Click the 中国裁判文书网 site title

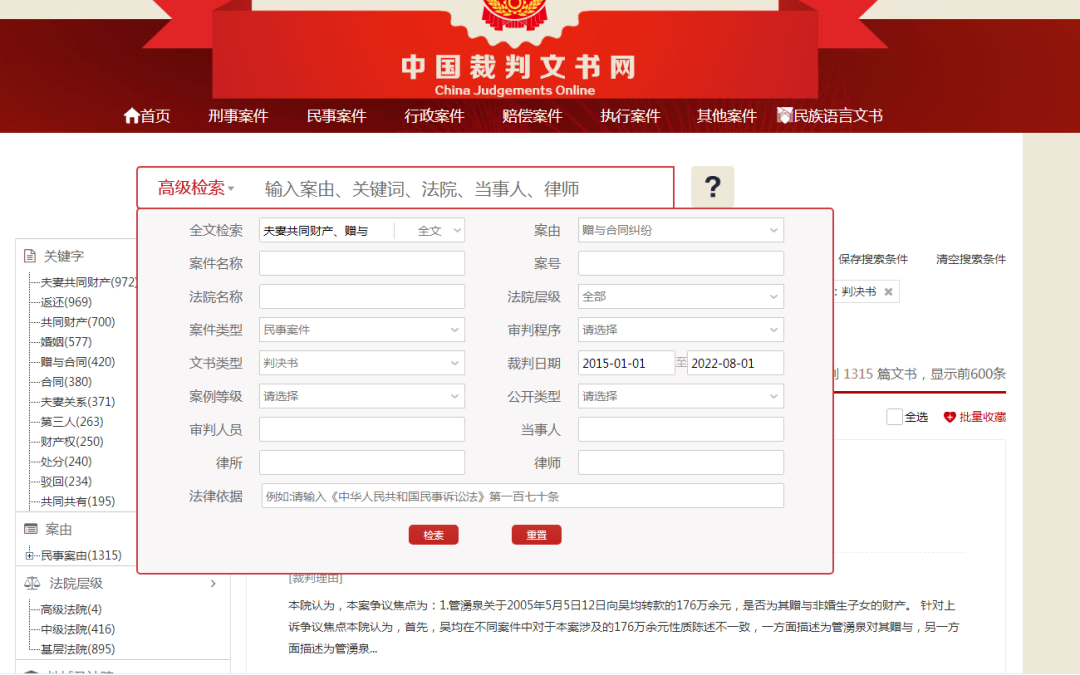tap(518, 68)
